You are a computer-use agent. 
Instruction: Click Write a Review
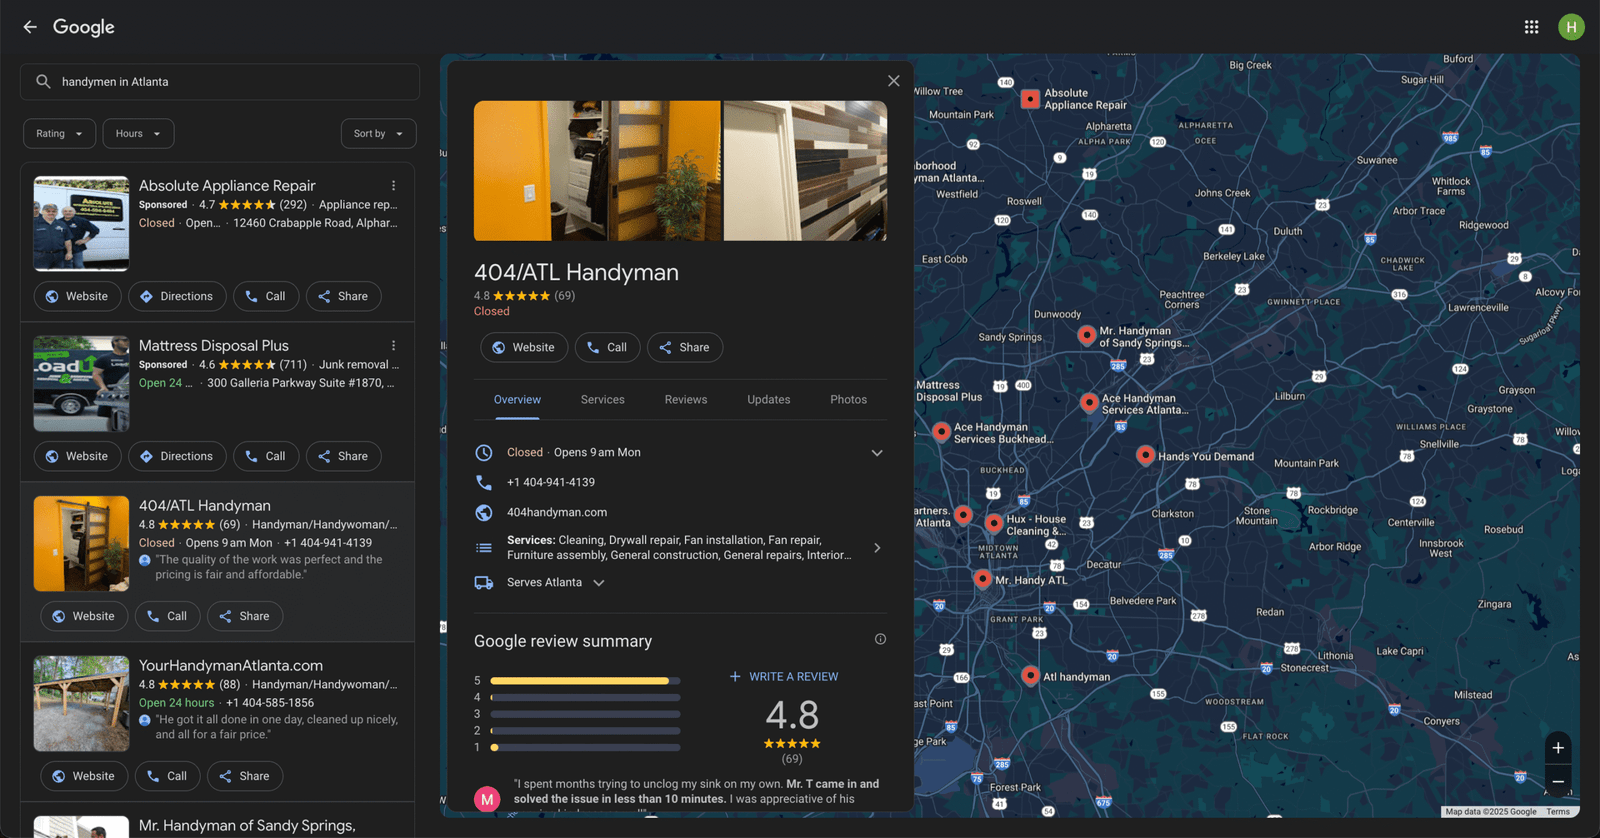click(x=784, y=677)
